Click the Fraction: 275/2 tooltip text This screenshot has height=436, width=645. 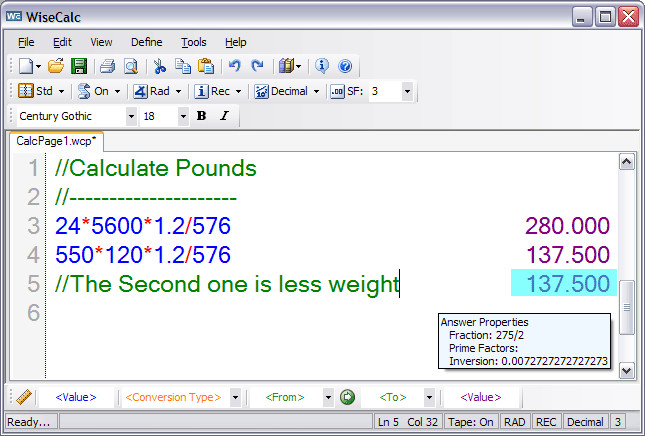[486, 335]
